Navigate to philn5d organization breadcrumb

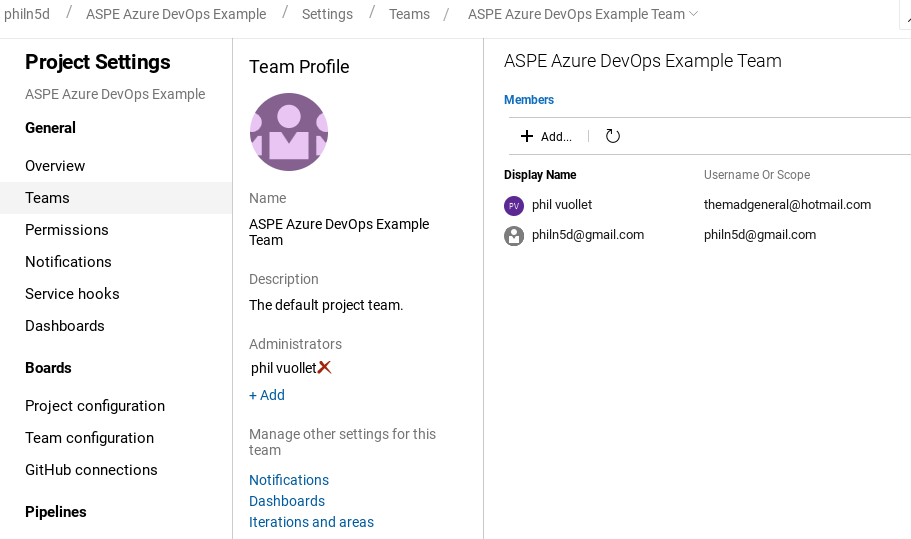coord(27,13)
